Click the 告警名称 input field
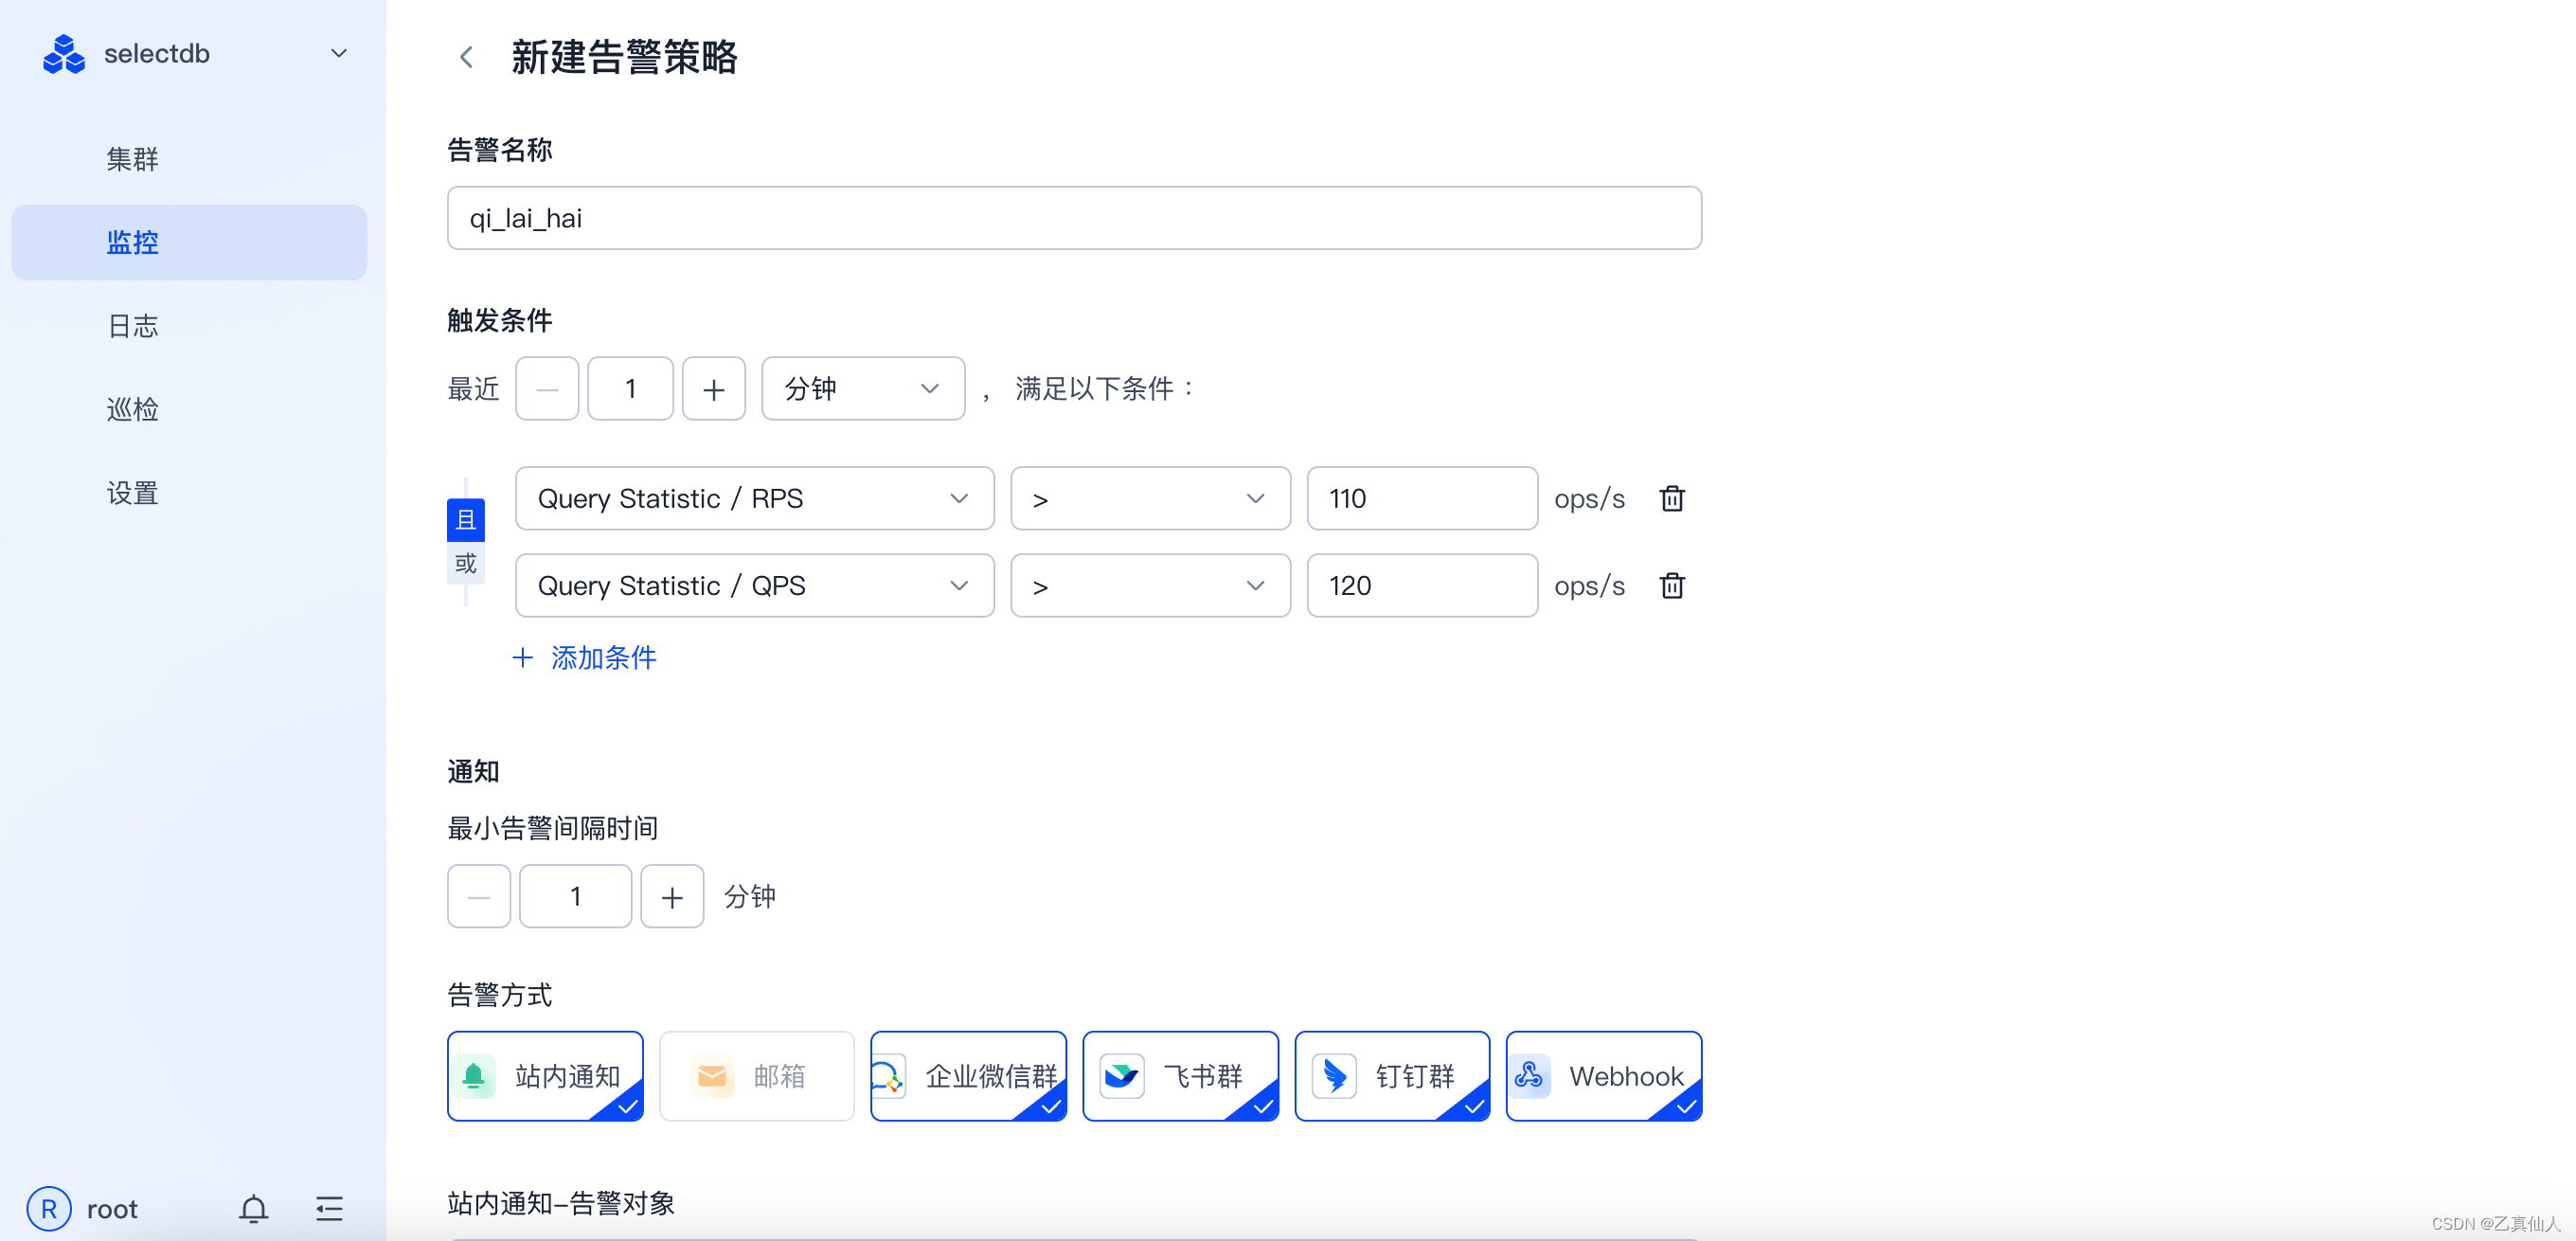This screenshot has height=1241, width=2576. point(1073,218)
